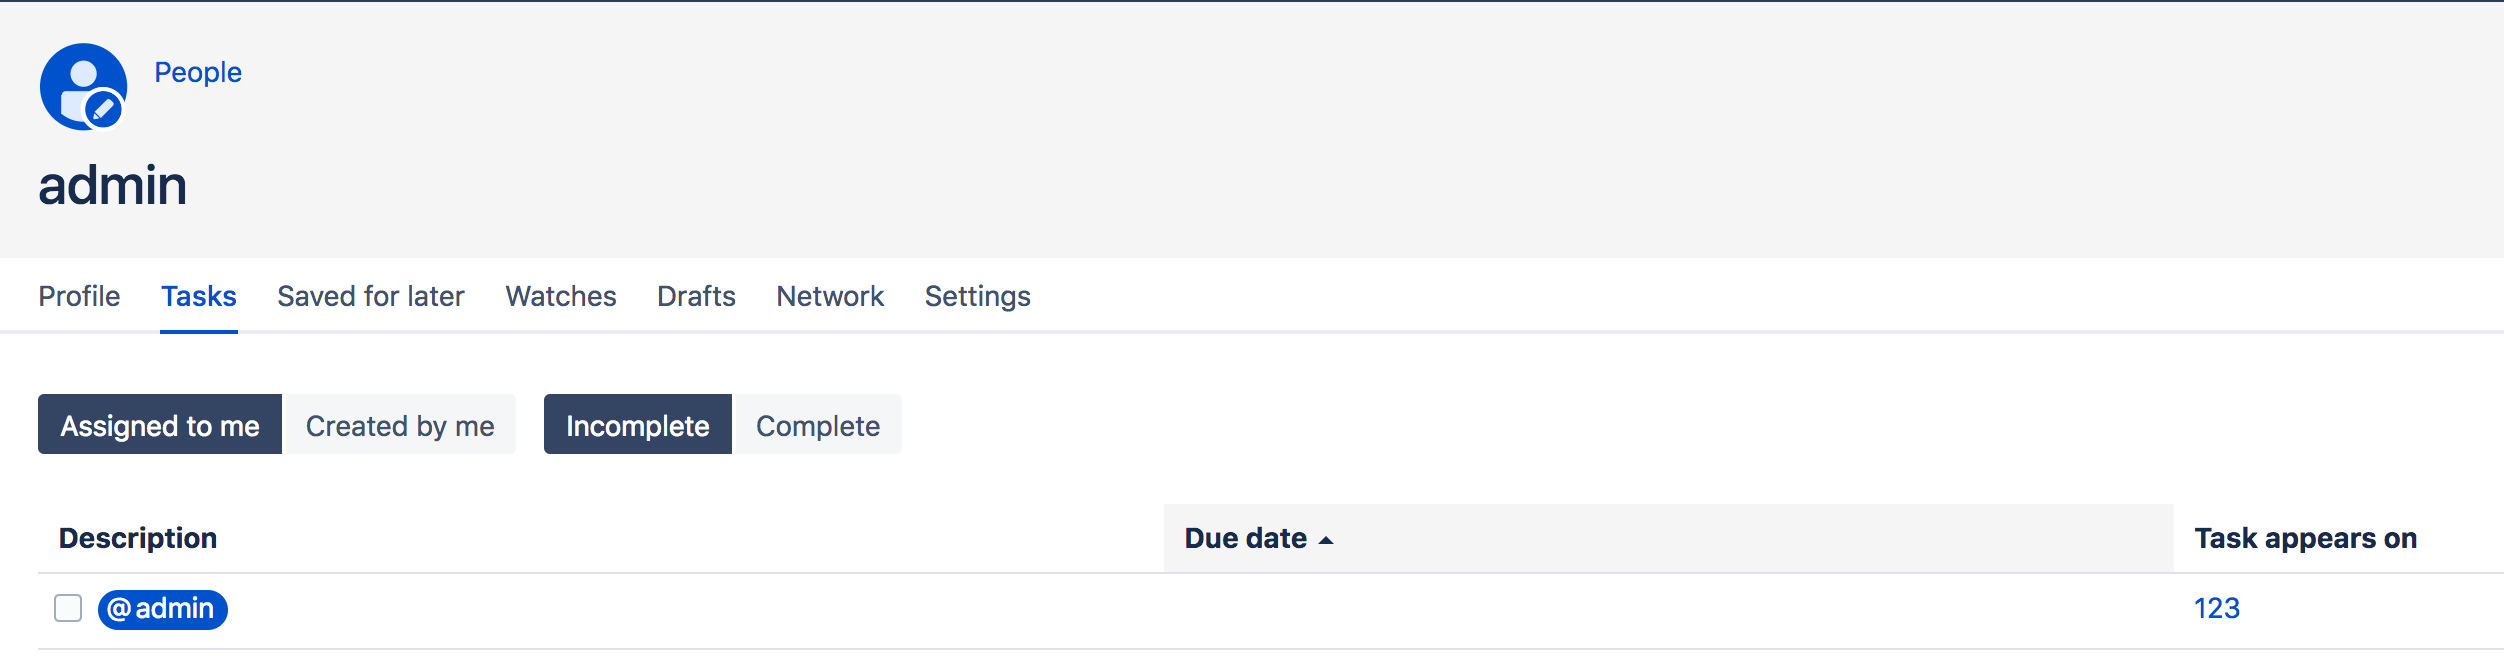Switch to the Watches tab
Viewport: 2504px width, 668px height.
pyautogui.click(x=560, y=296)
